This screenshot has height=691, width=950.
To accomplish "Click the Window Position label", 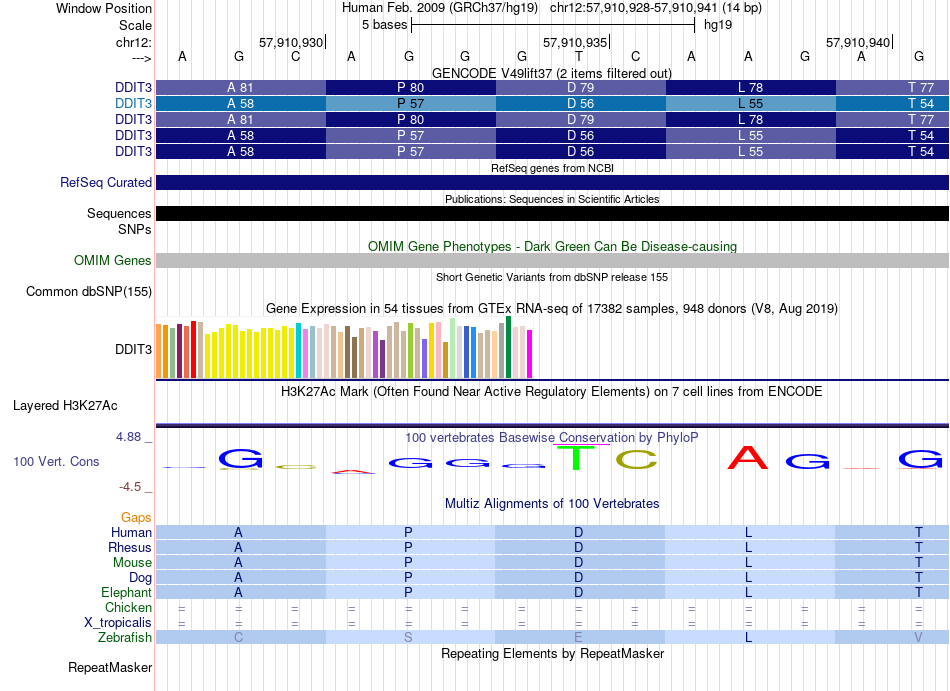I will [x=104, y=8].
